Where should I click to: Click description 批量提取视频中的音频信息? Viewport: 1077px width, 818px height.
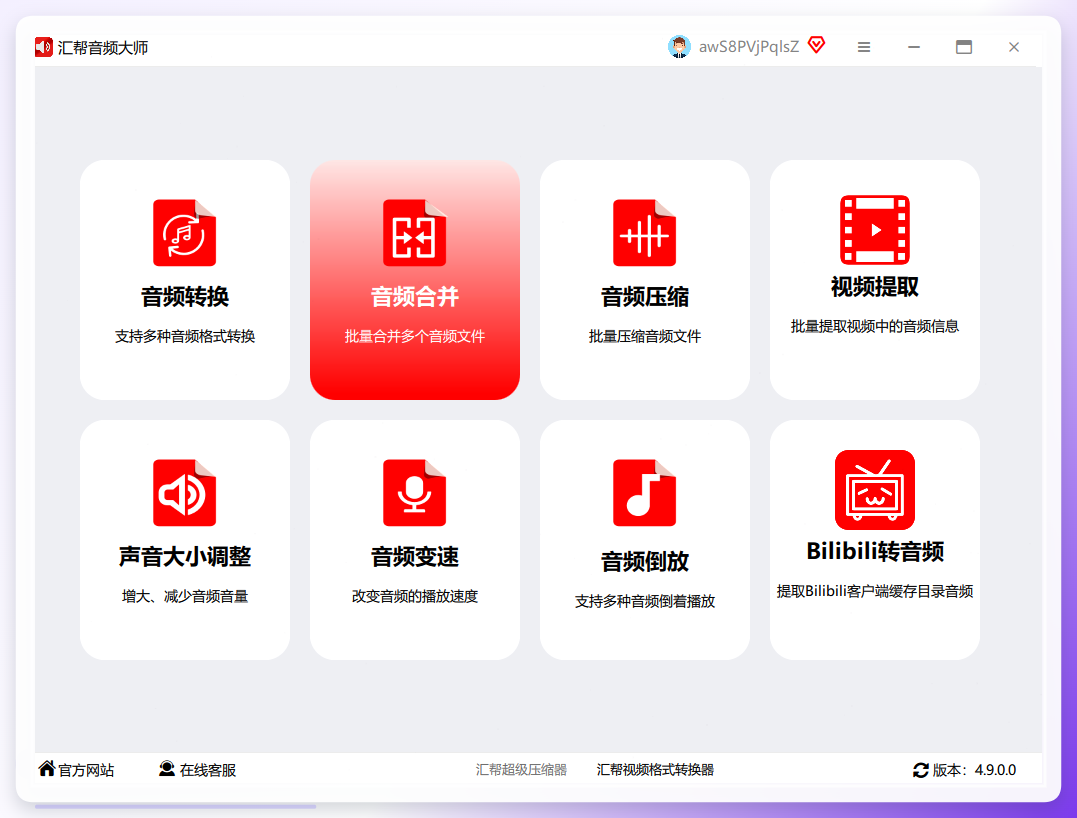click(874, 326)
